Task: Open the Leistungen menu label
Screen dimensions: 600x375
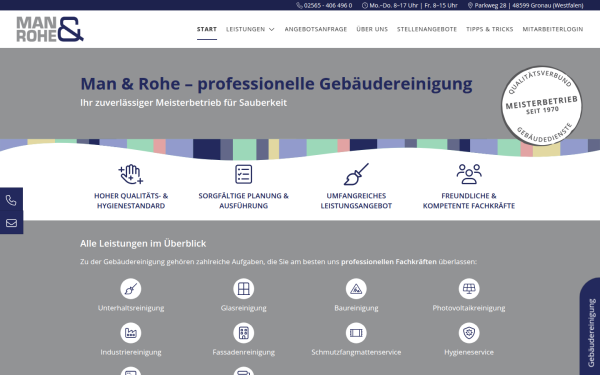Action: pyautogui.click(x=245, y=29)
